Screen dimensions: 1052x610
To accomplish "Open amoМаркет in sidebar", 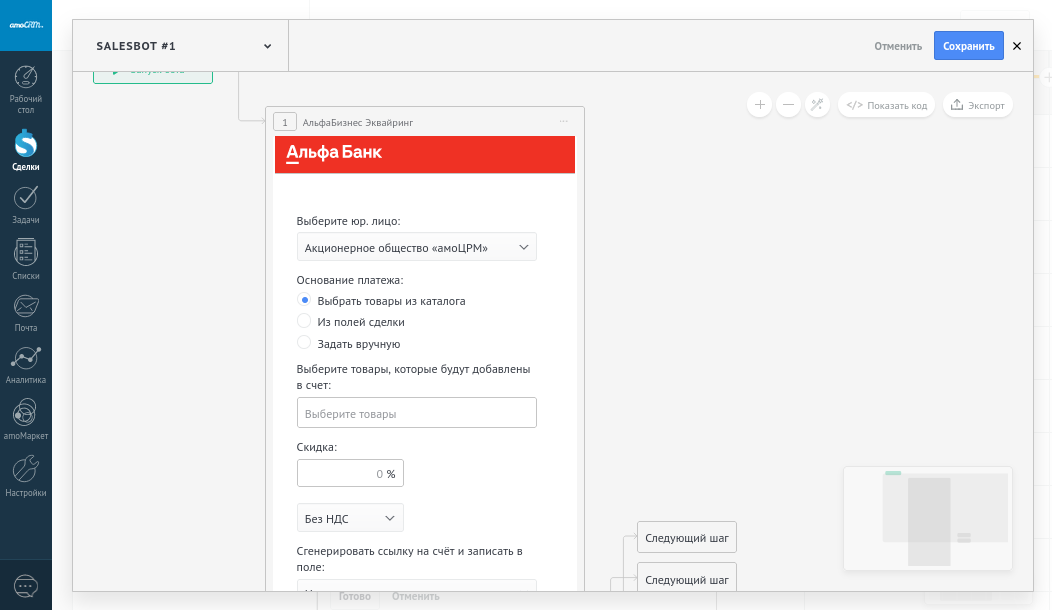I will pos(26,414).
